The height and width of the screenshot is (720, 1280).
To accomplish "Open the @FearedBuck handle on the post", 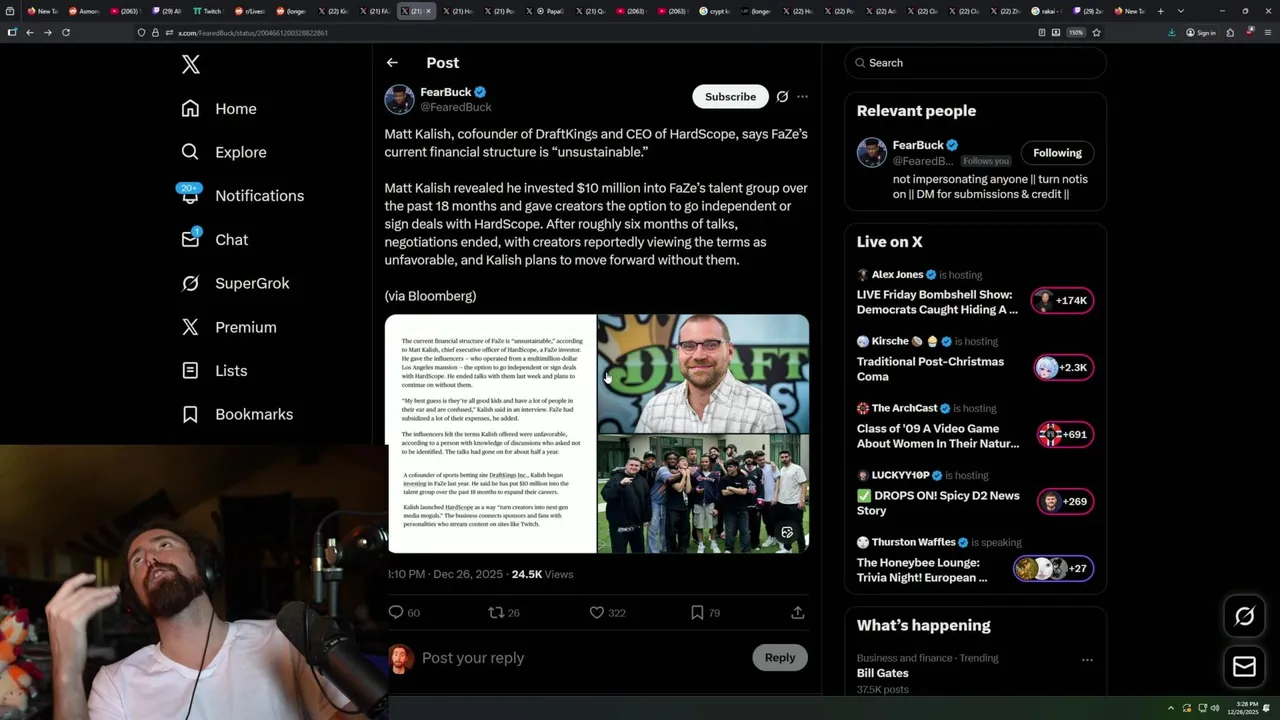I will coord(456,107).
